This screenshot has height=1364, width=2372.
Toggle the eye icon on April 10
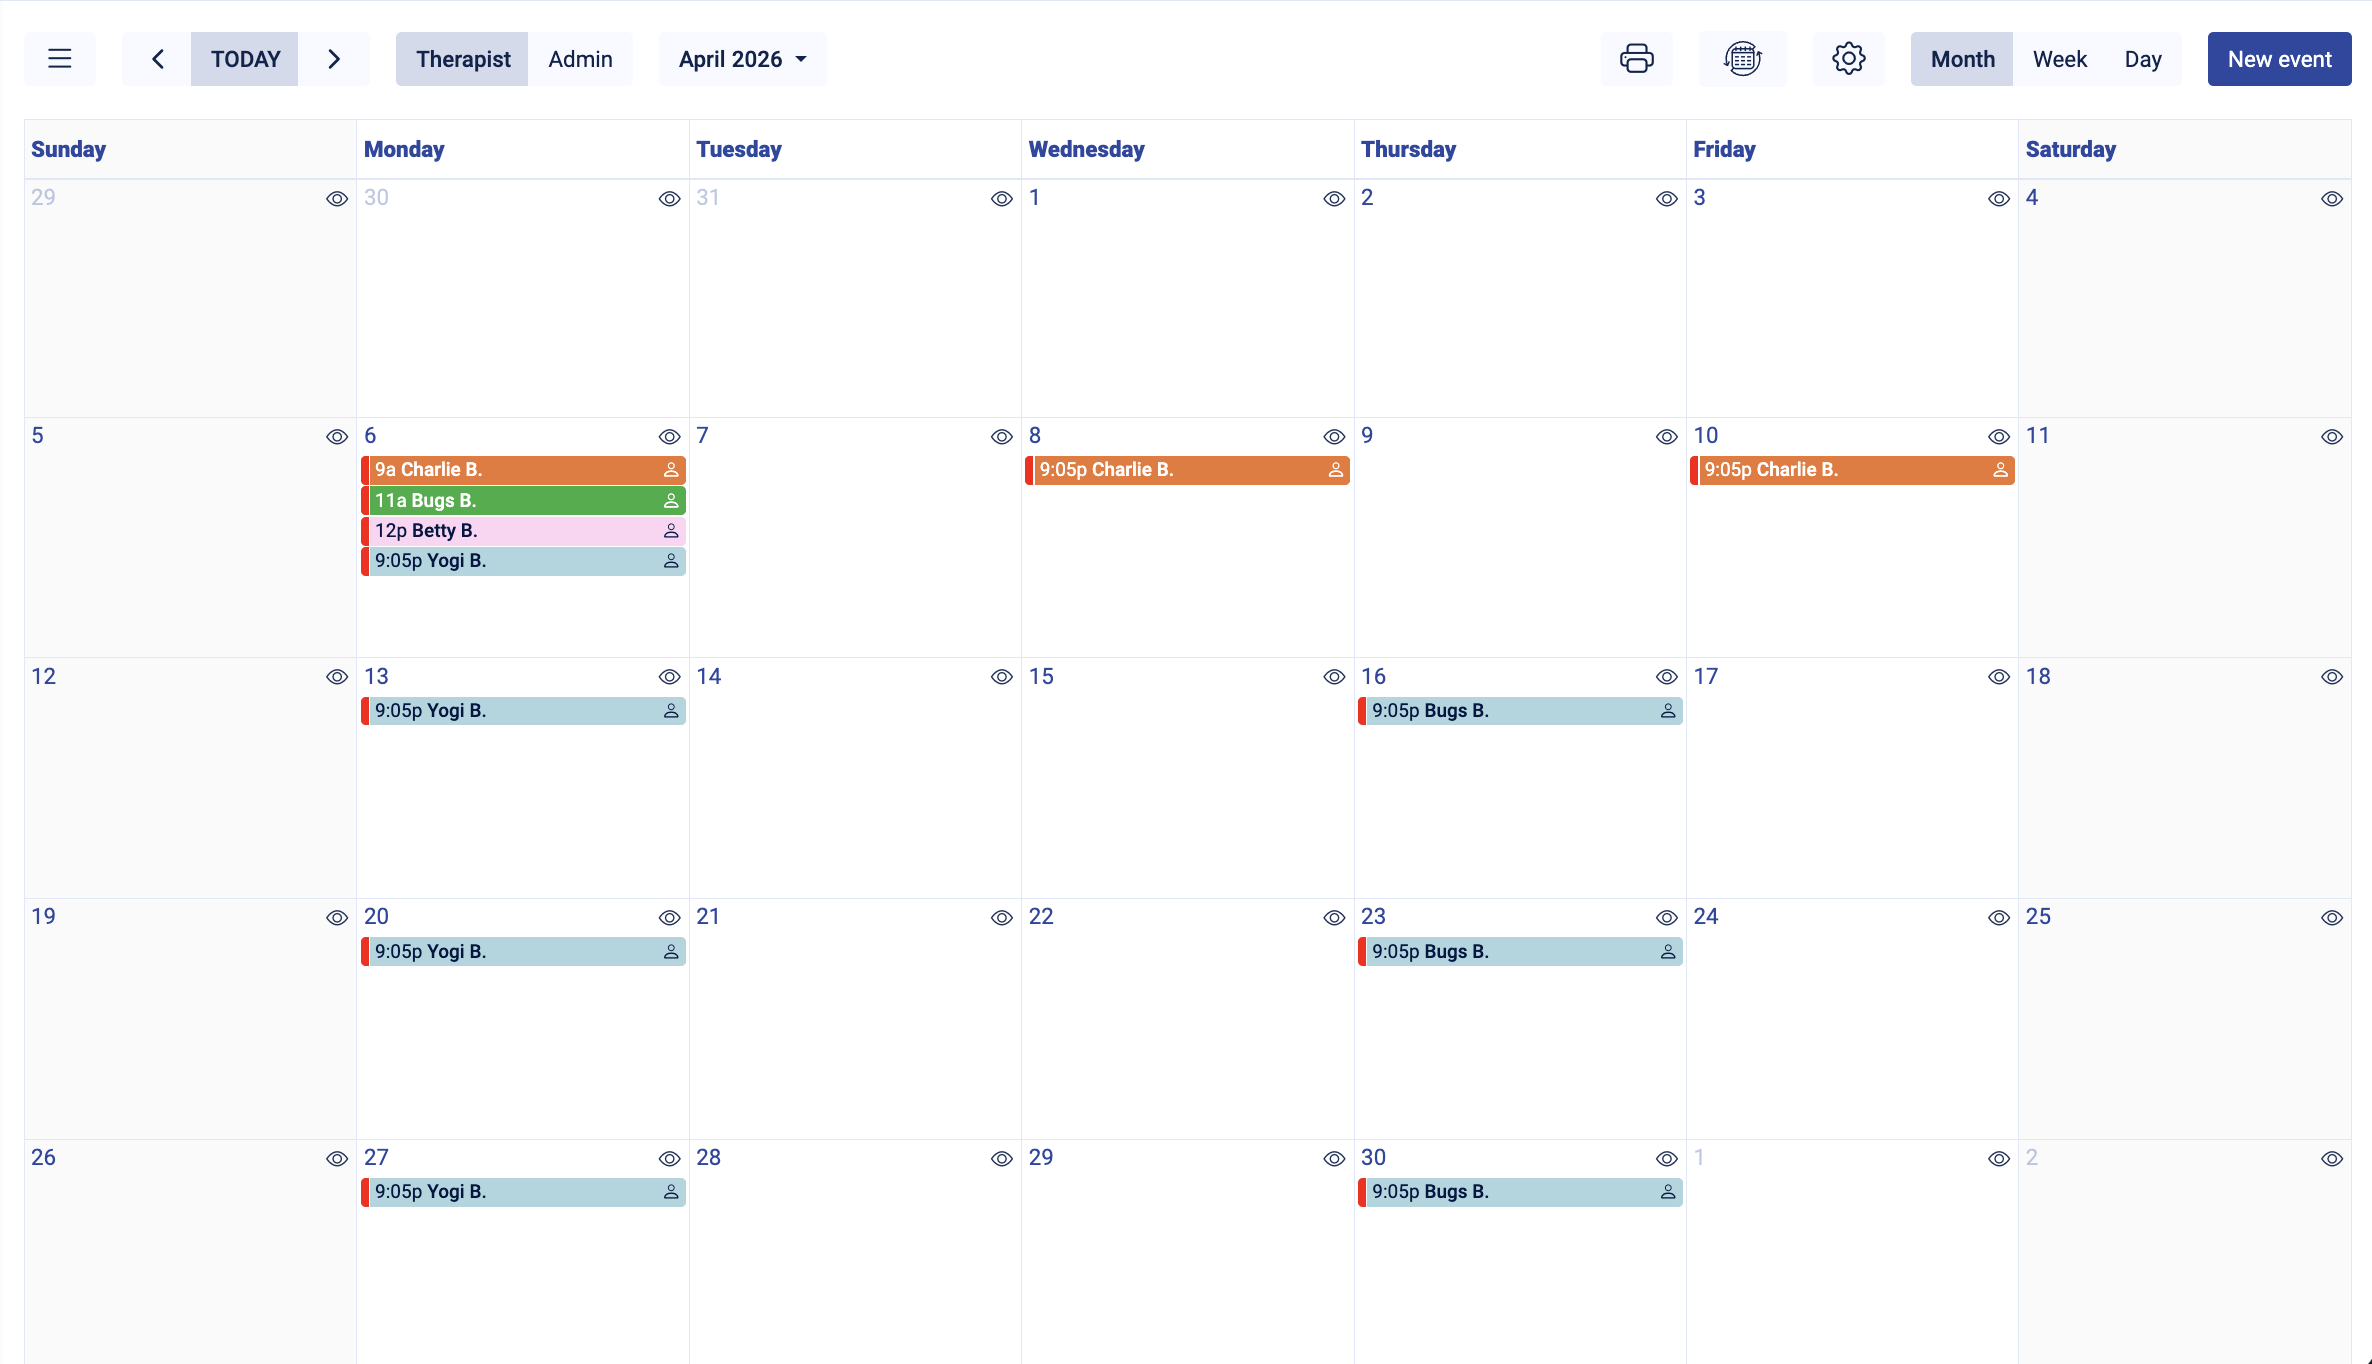(2000, 436)
